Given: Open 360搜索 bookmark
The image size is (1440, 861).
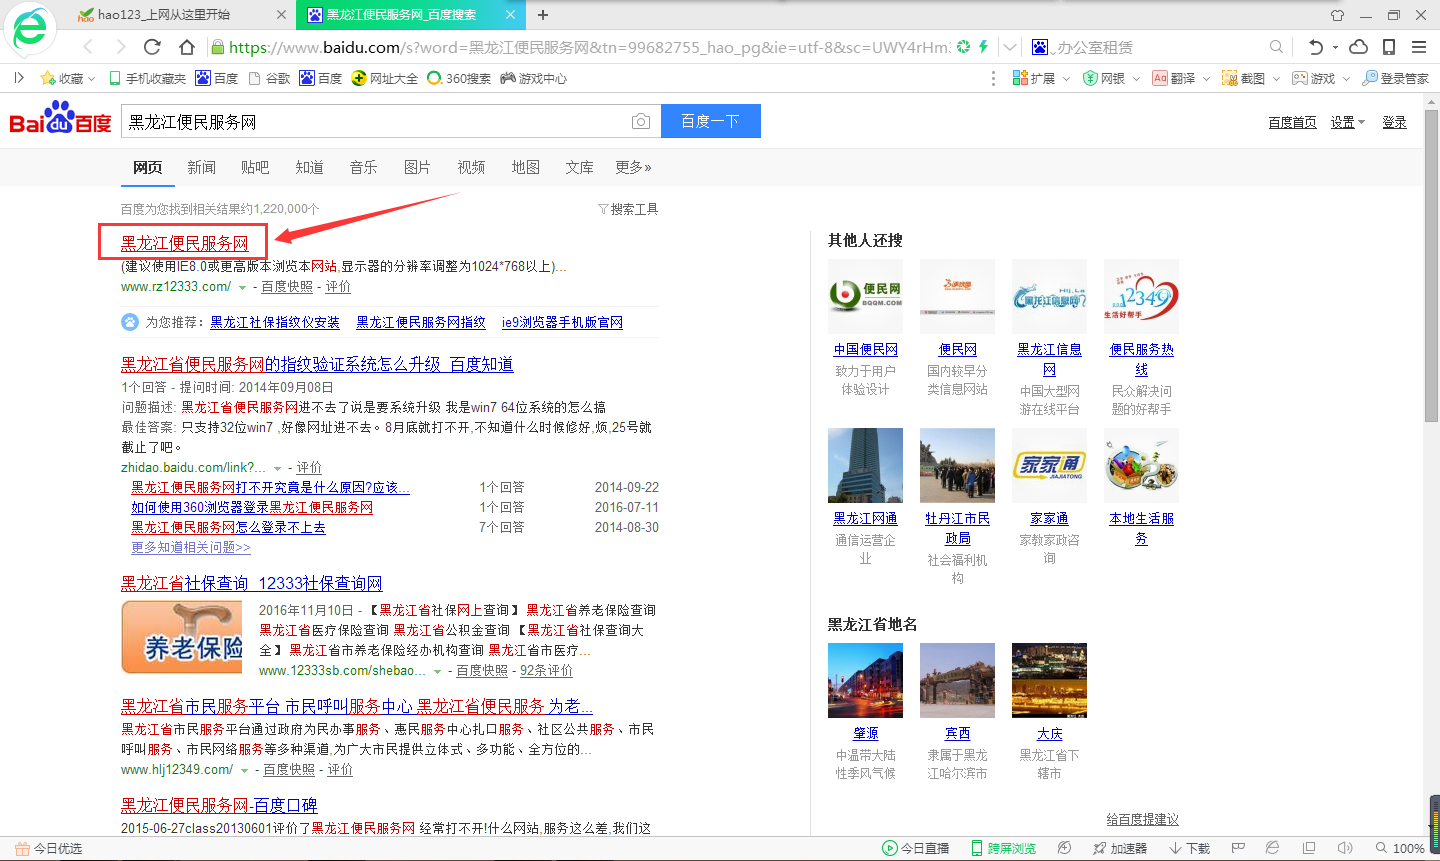Looking at the screenshot, I should click(x=459, y=78).
